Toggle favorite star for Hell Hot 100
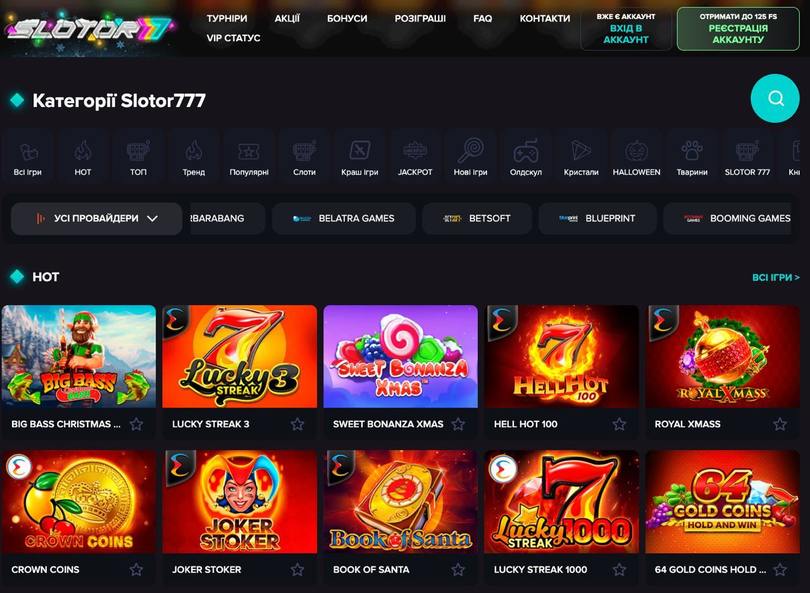The width and height of the screenshot is (810, 593). pos(619,424)
